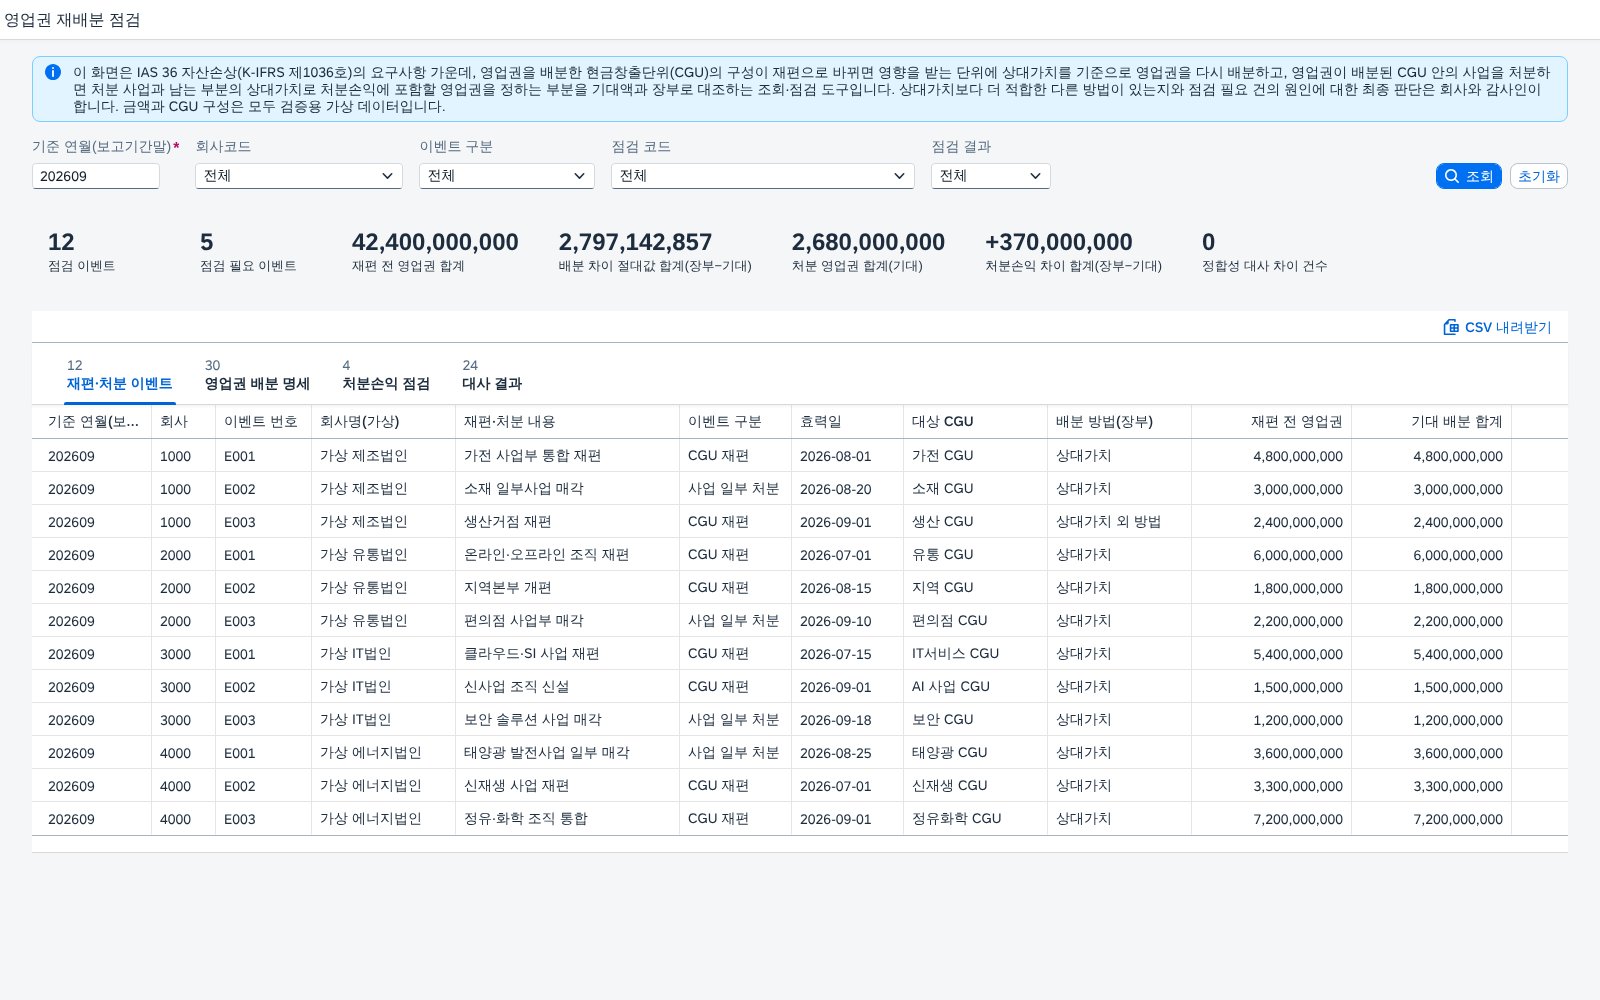Open the 점검 결과 dropdown
Viewport: 1600px width, 1000px height.
991,176
